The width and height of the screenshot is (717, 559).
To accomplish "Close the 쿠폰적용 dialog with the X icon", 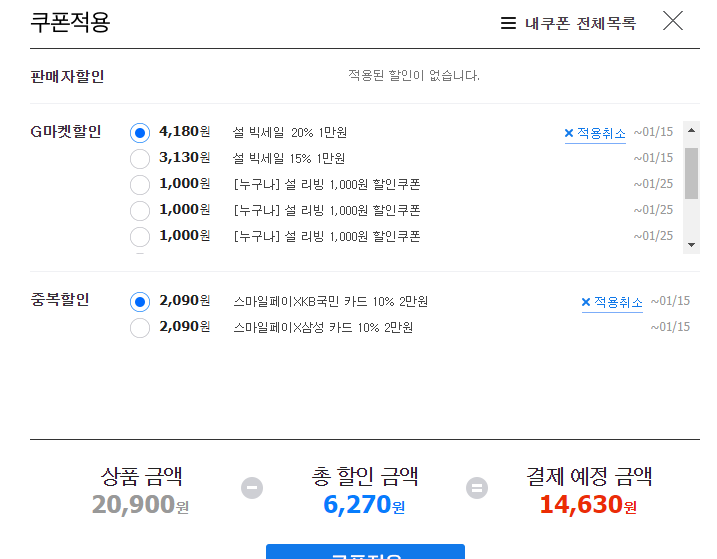I will (673, 21).
